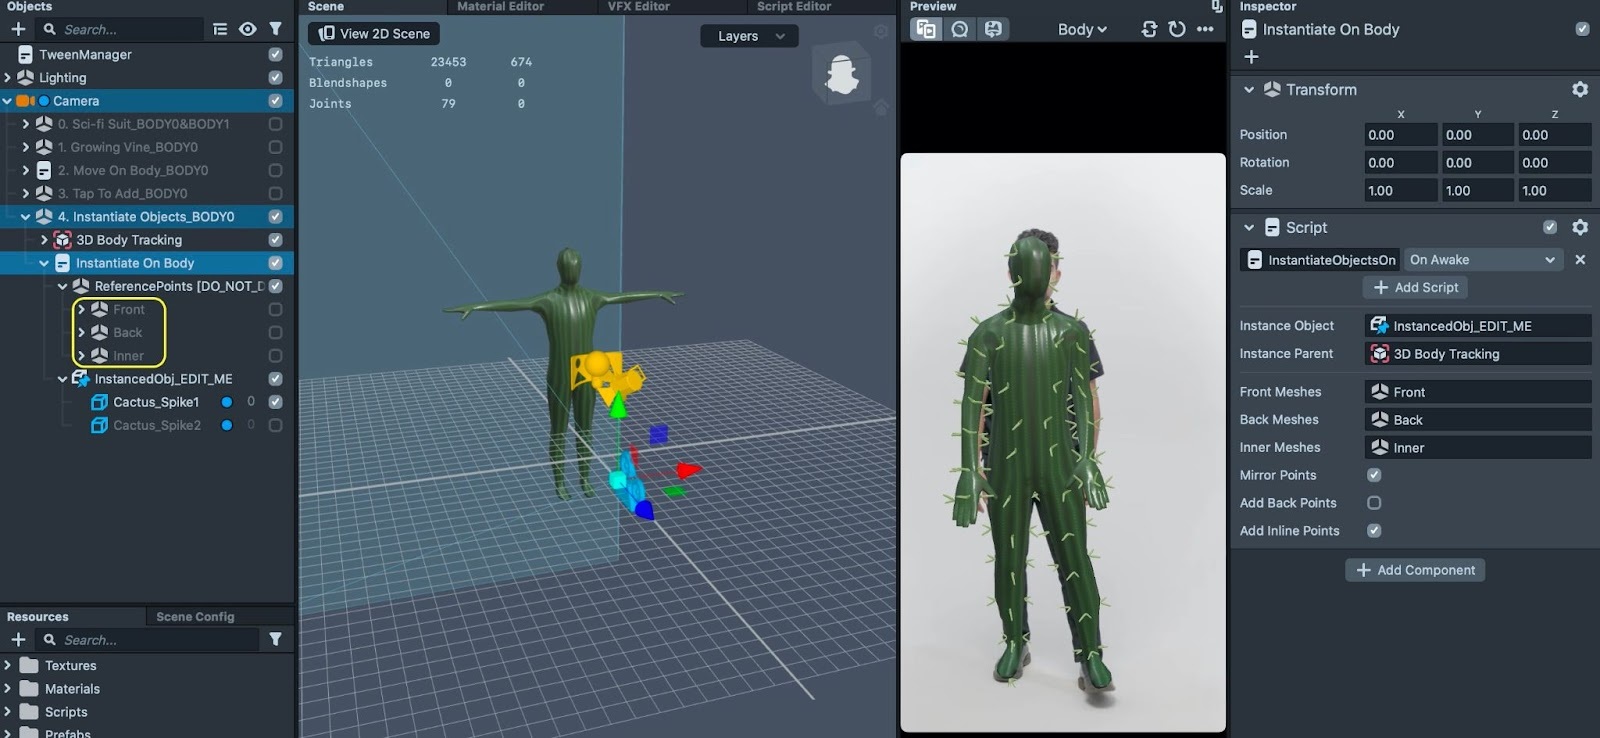The image size is (1600, 738).
Task: Disable the Mirror Points checkbox
Action: (x=1374, y=475)
